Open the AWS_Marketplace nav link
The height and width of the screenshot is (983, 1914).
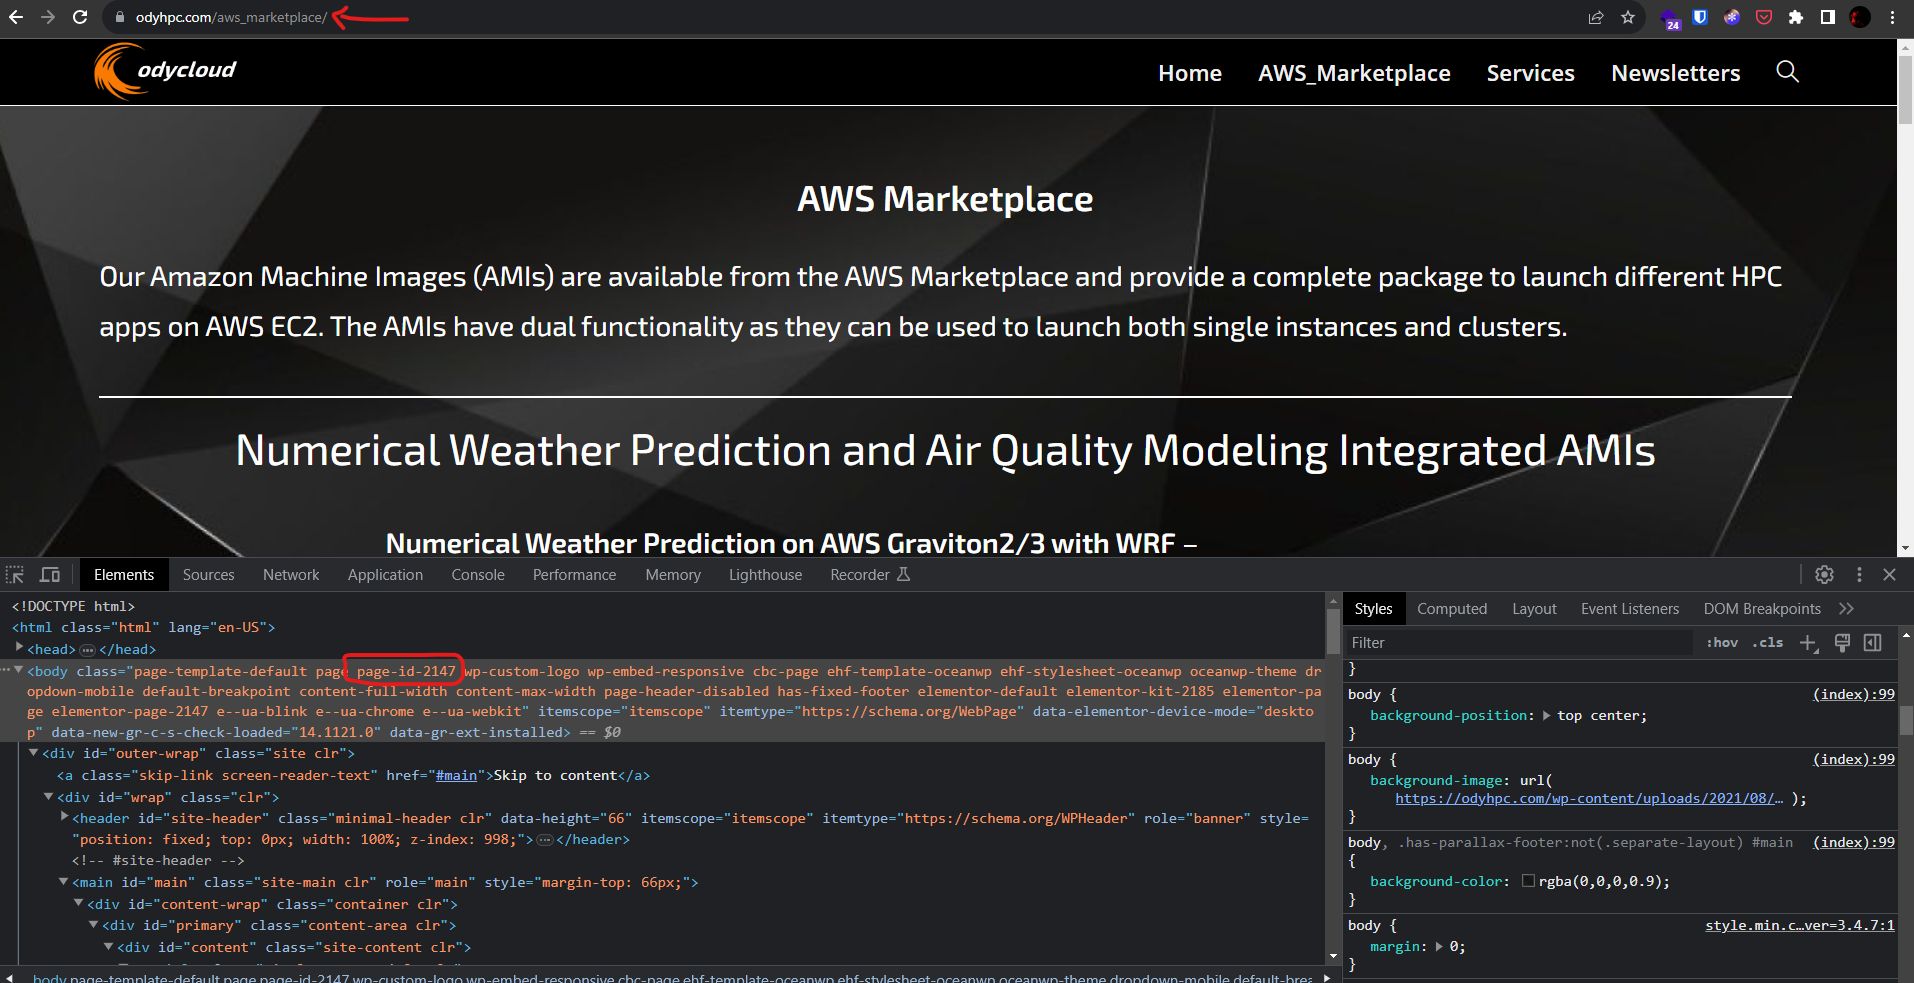pos(1354,73)
